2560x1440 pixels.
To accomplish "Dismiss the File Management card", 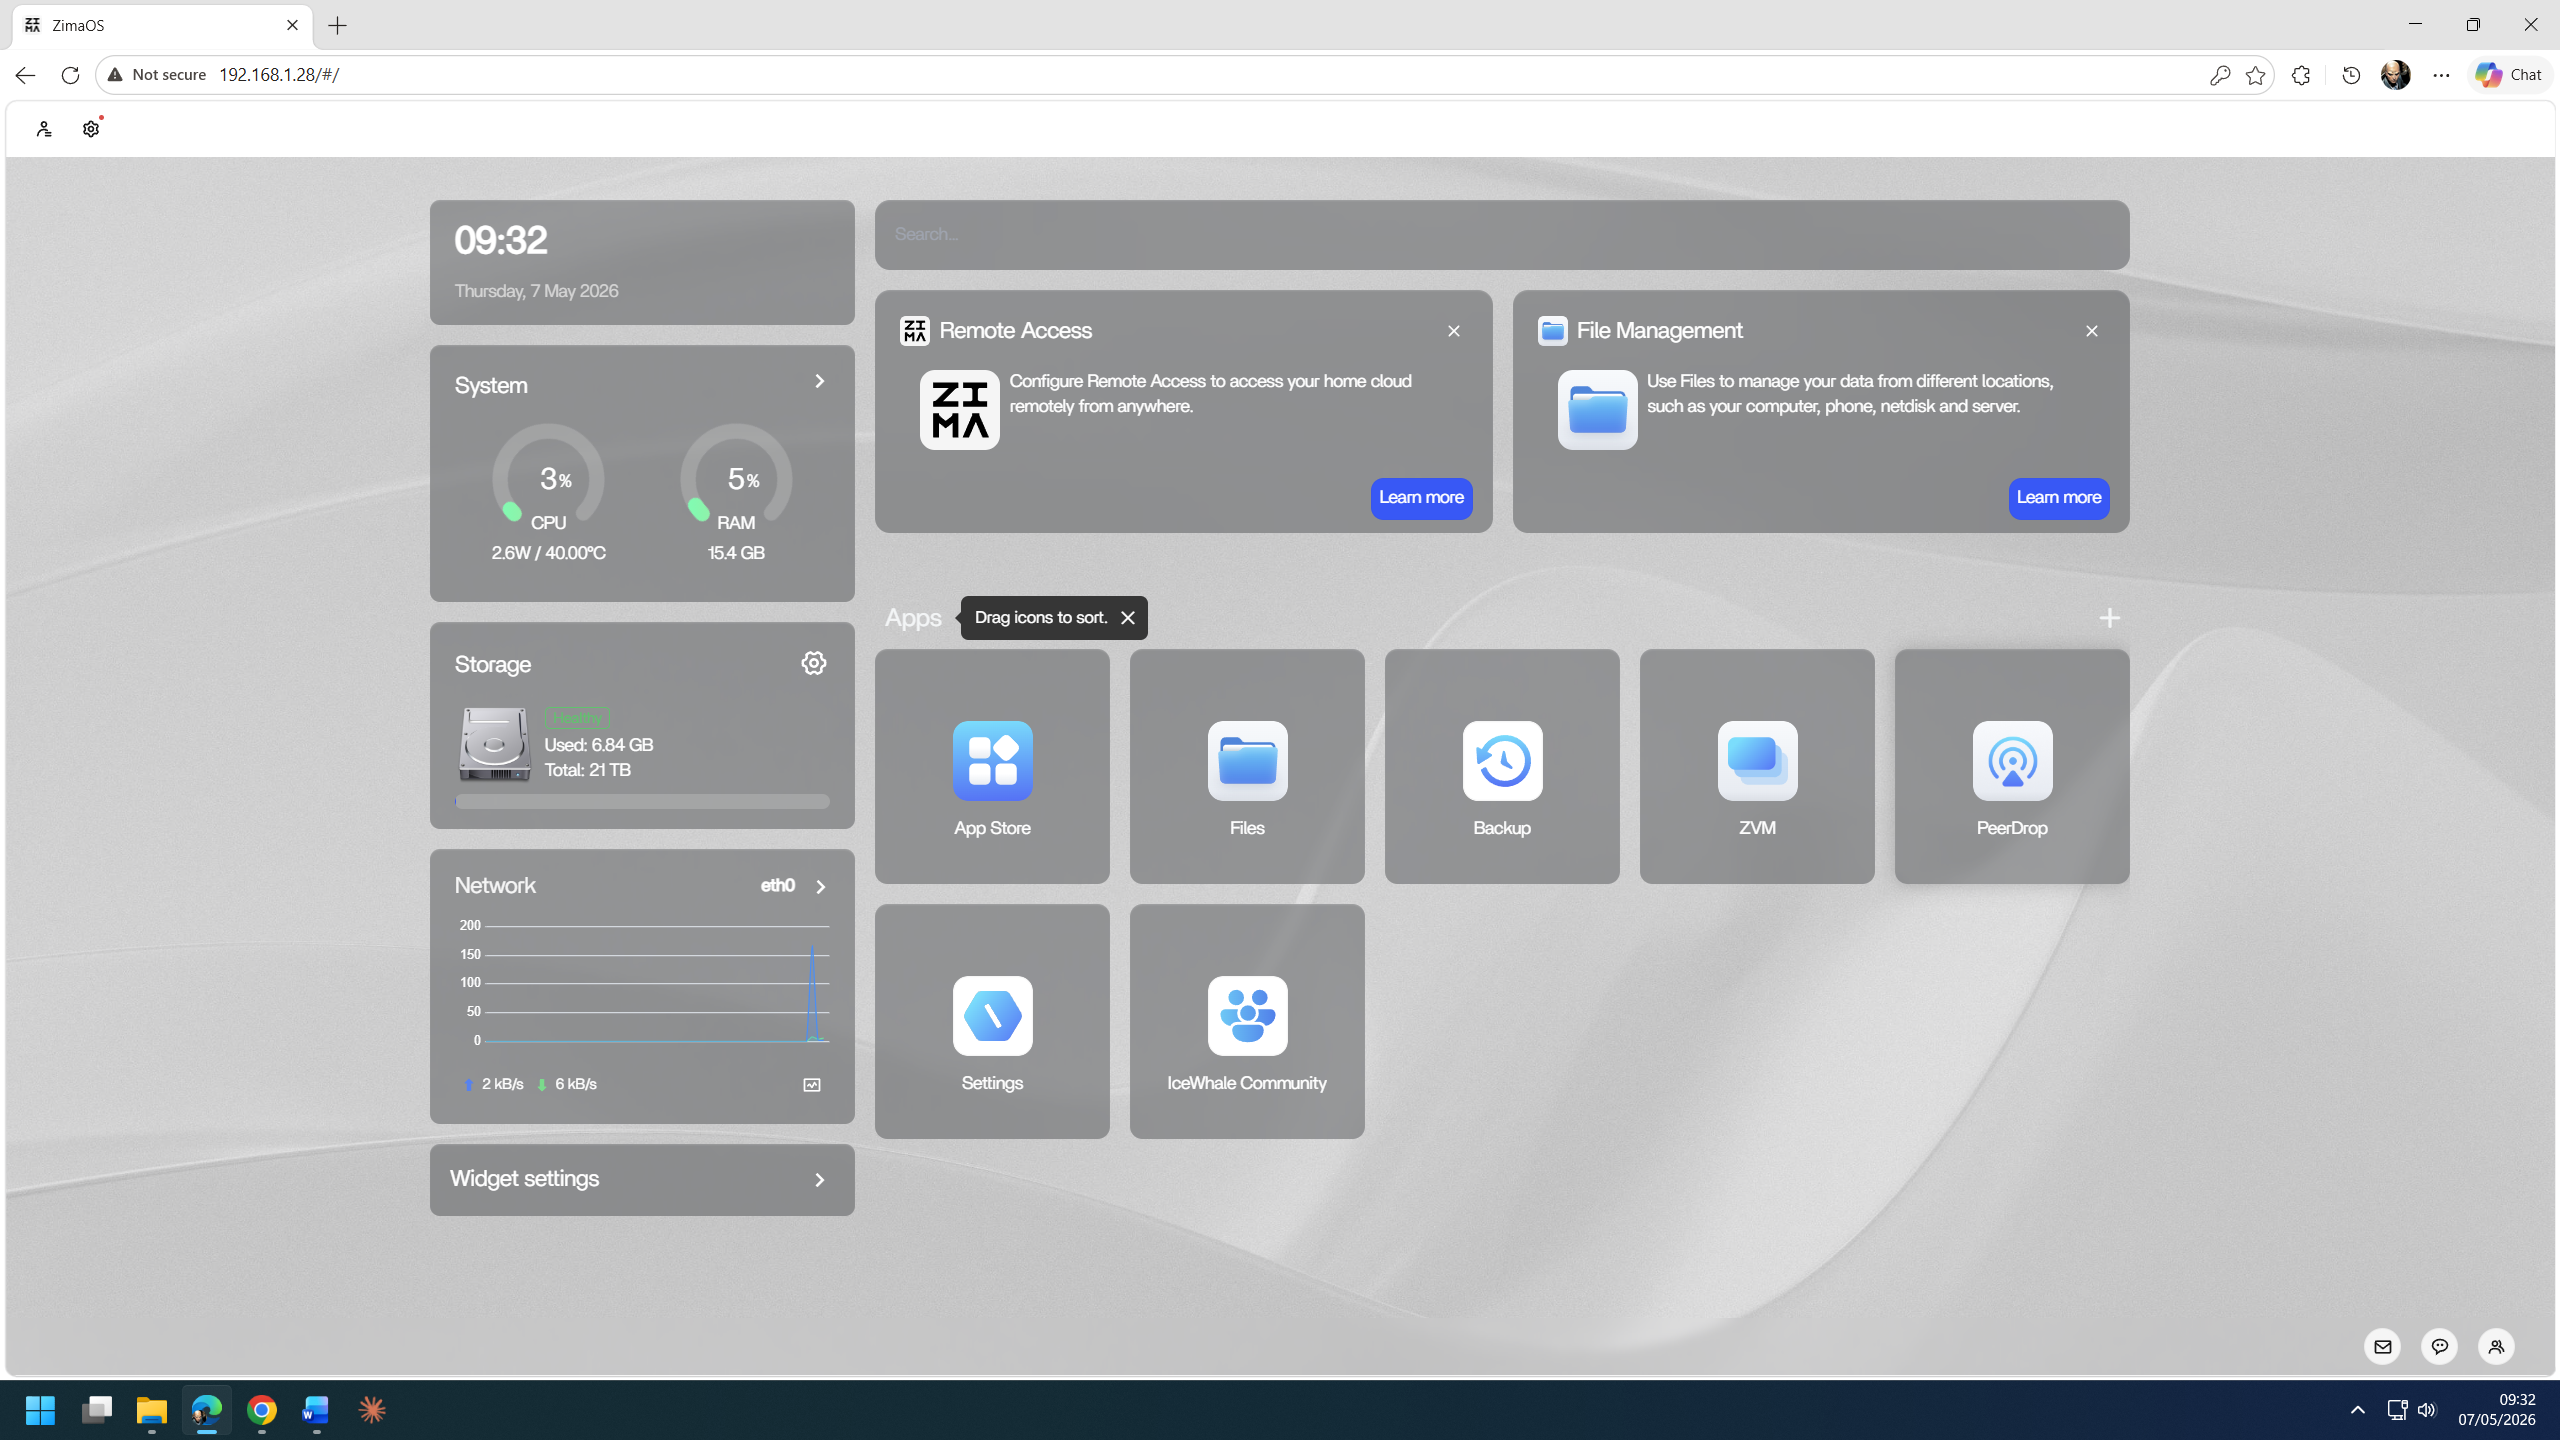I will (2092, 331).
